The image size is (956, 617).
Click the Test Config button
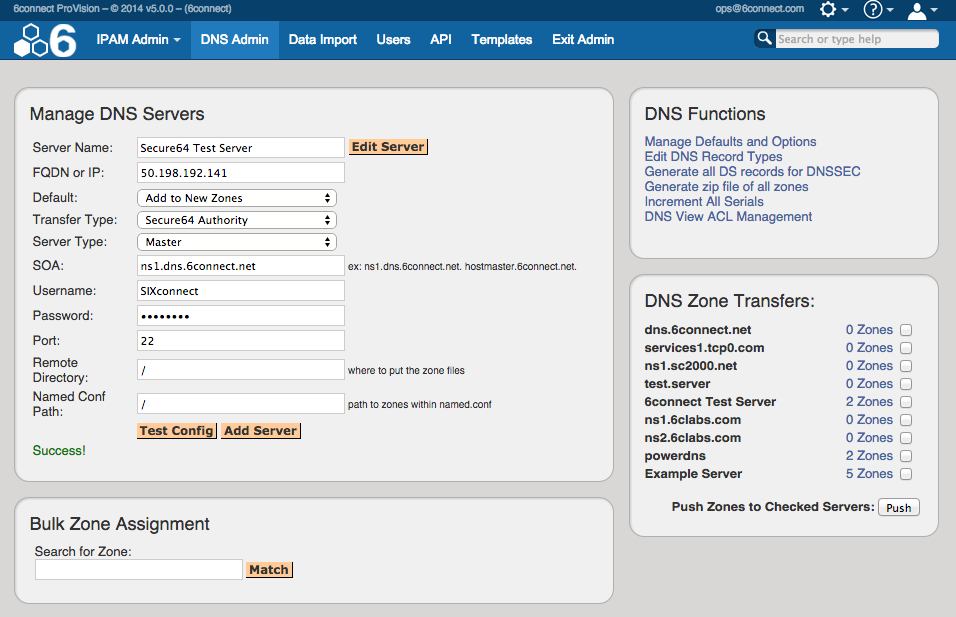click(x=176, y=431)
